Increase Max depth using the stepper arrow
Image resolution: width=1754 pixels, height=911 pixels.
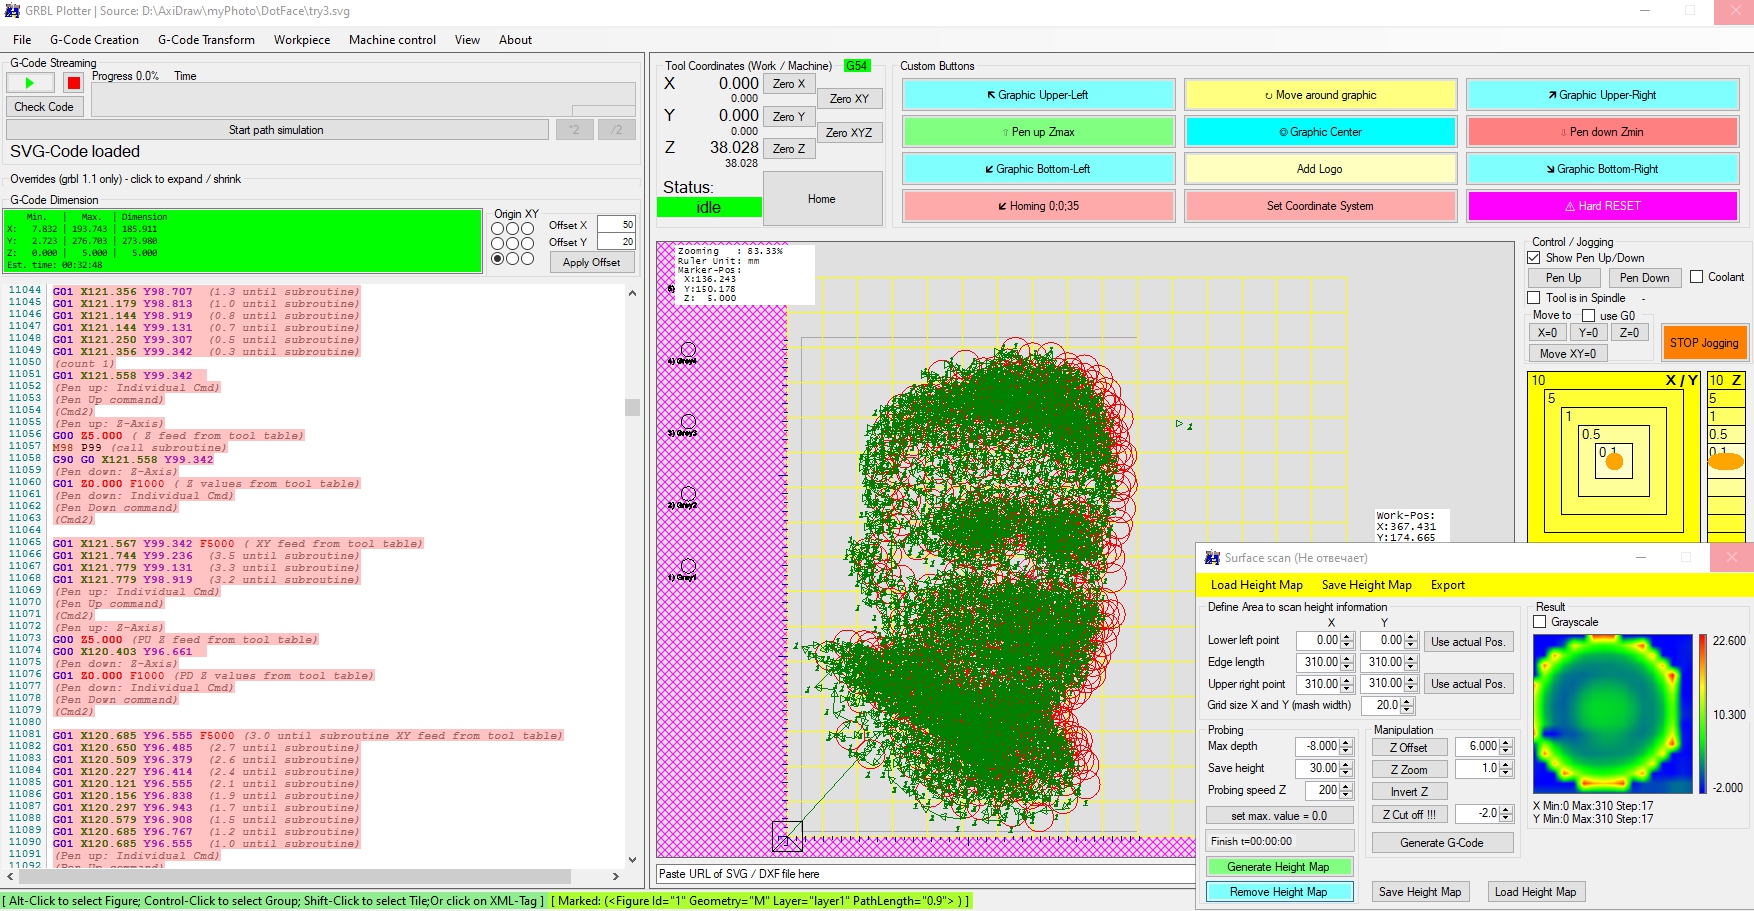tap(1346, 742)
